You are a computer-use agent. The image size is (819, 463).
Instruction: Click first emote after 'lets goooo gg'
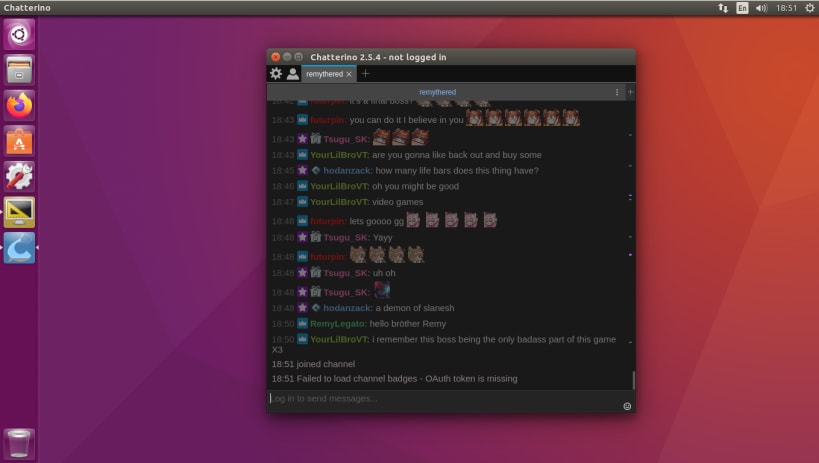point(413,220)
